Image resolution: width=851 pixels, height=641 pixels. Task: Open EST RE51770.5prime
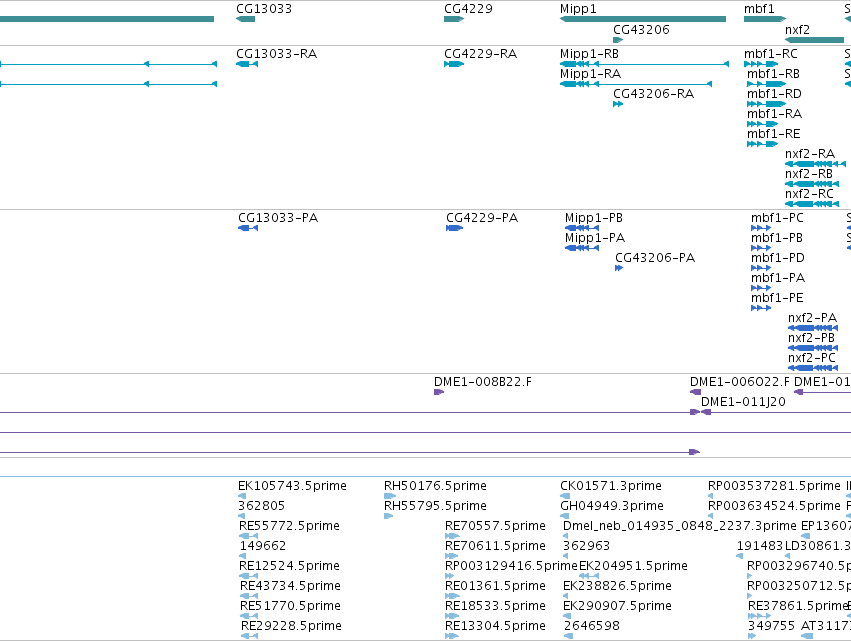[x=289, y=606]
